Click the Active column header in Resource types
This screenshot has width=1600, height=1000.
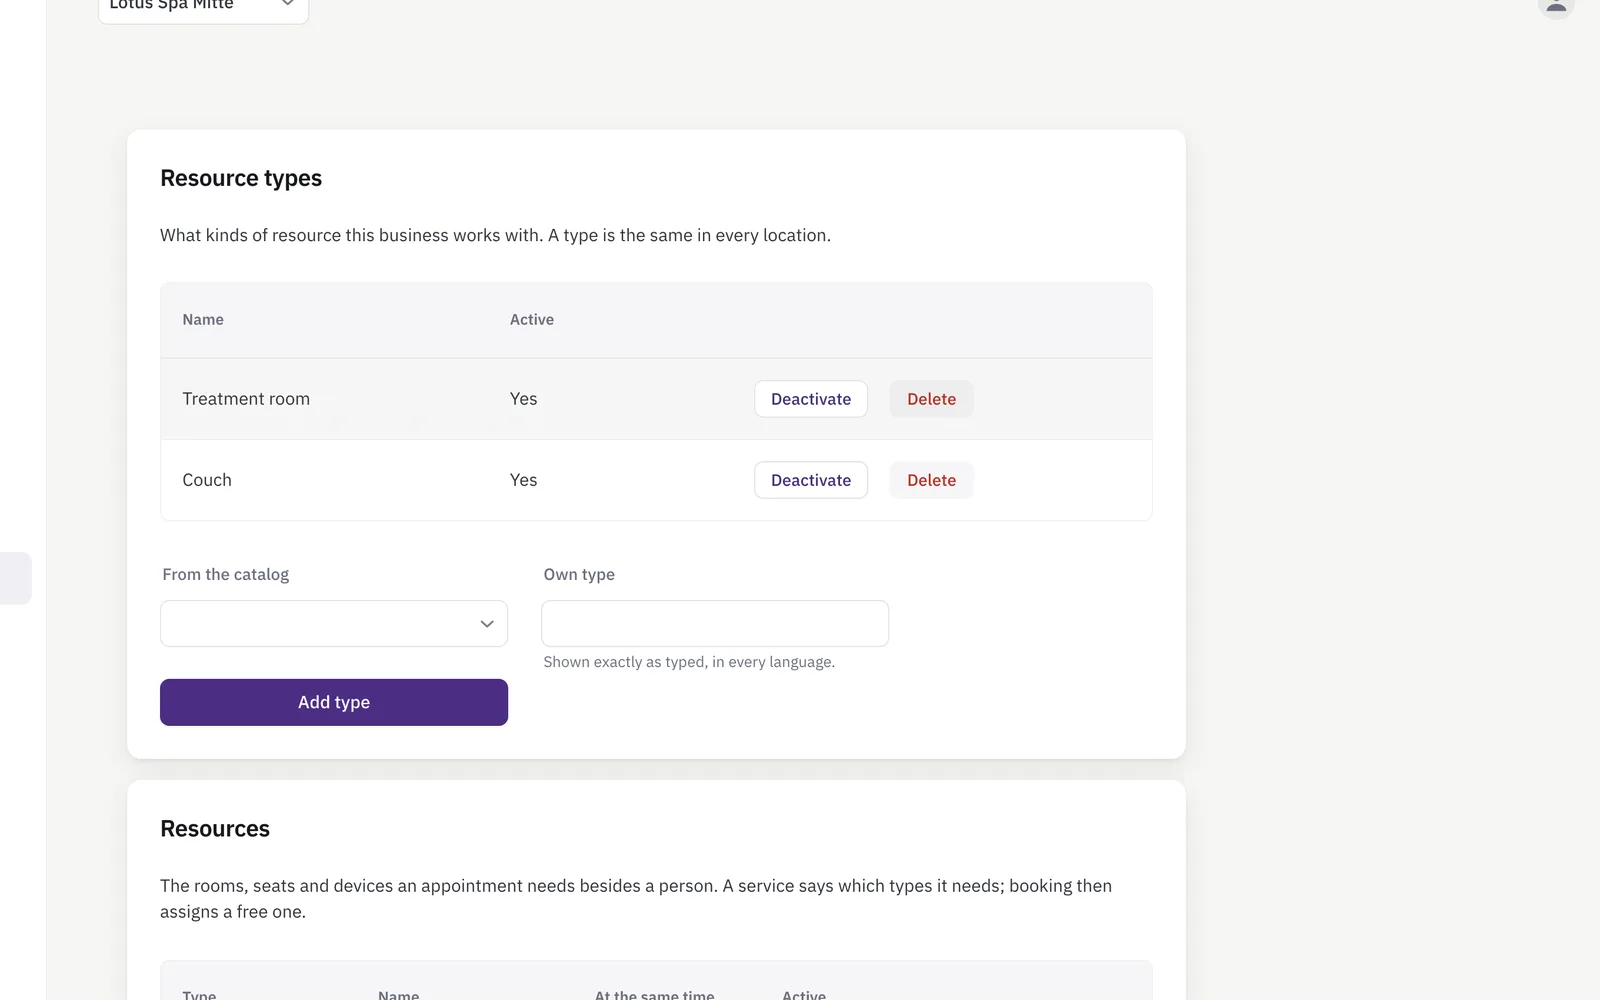(x=532, y=320)
